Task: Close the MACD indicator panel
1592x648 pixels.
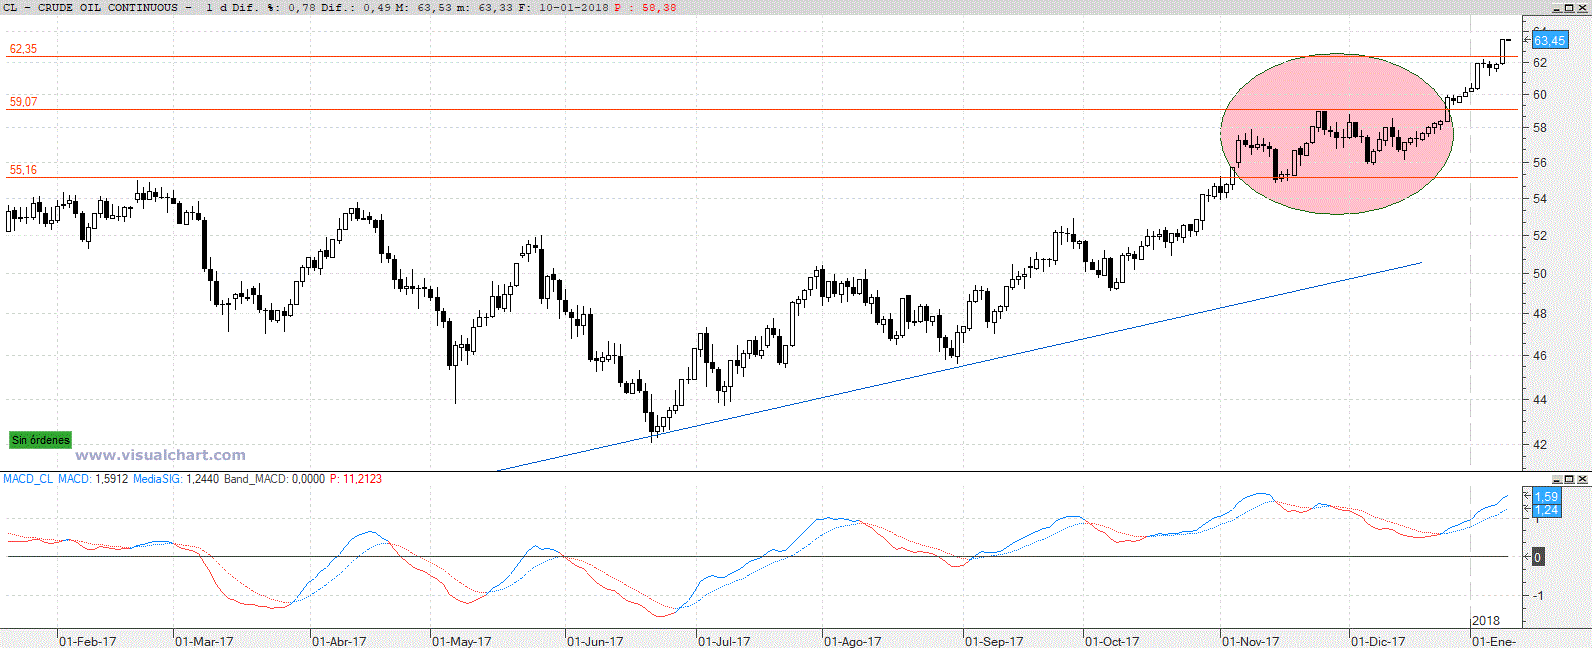Action: 1583,480
